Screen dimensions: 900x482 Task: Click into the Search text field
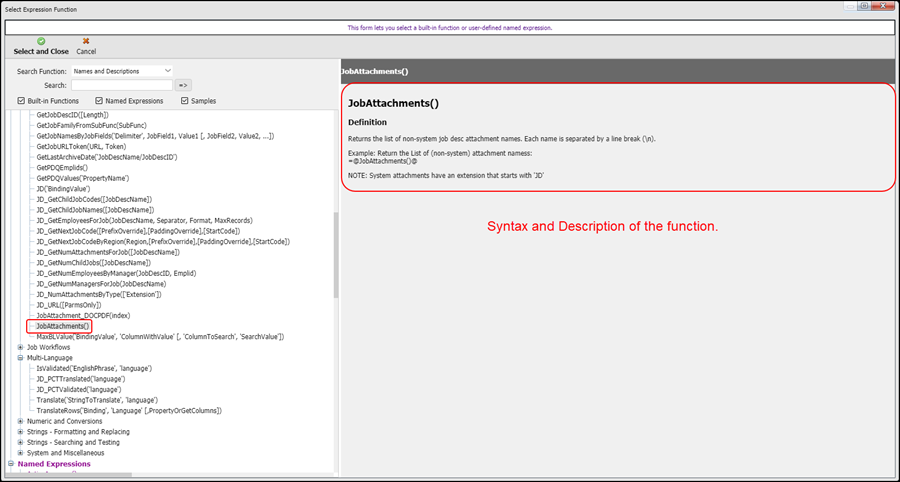tap(122, 86)
